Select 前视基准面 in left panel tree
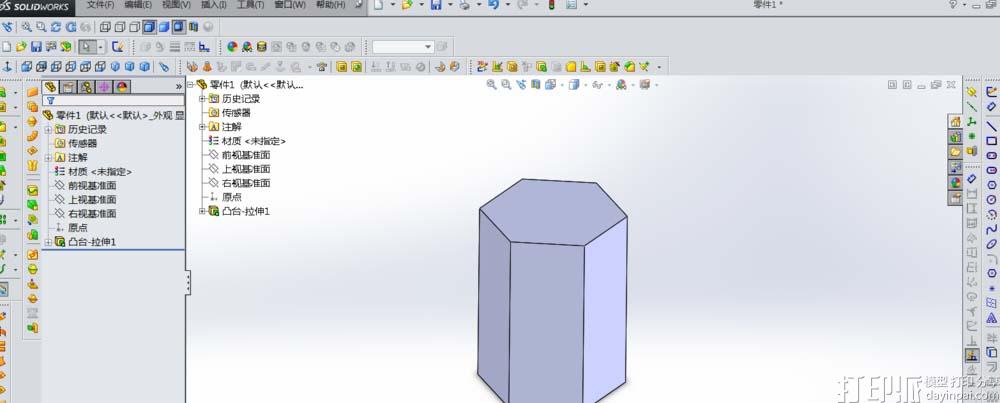This screenshot has height=403, width=1000. tap(92, 186)
